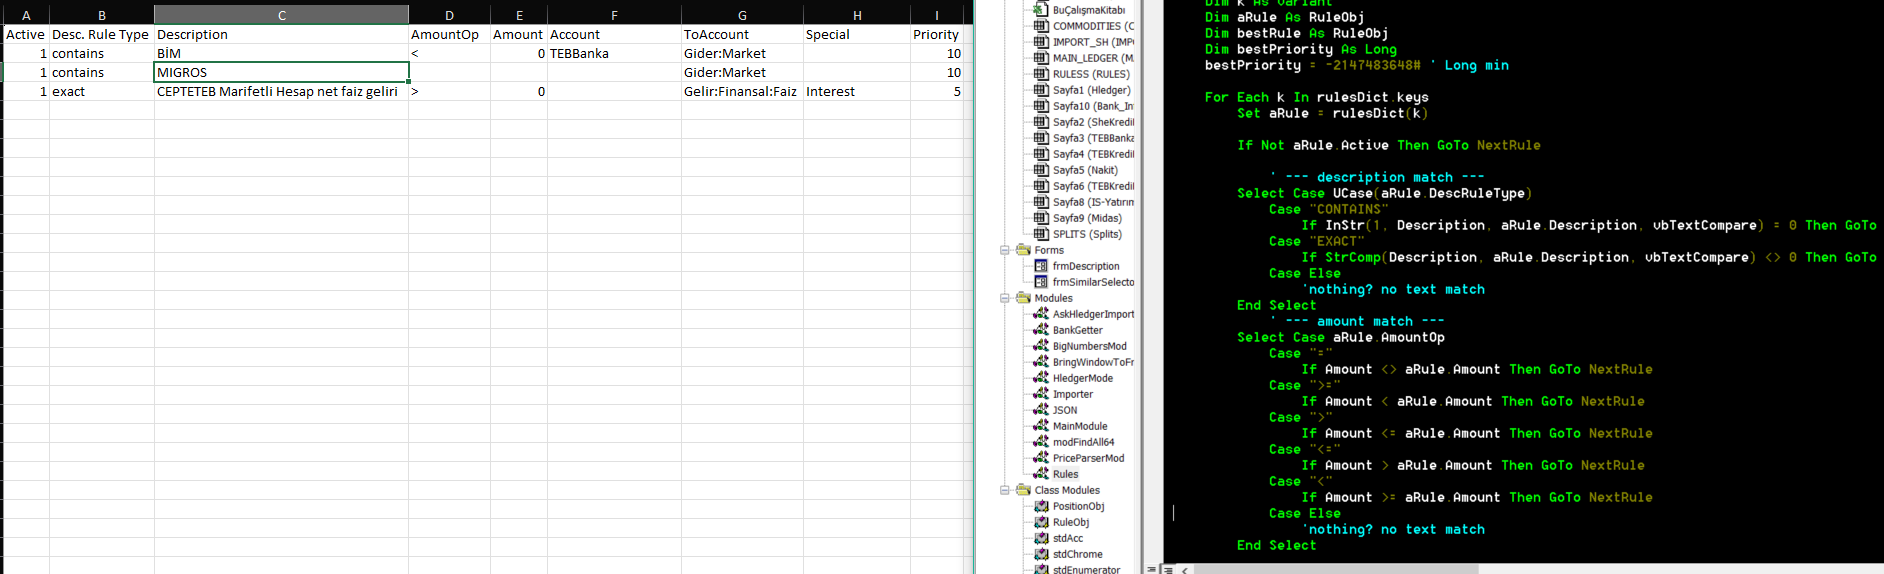Select Sayfa8 (IS-Yatırım) sheet icon

coord(1041,202)
